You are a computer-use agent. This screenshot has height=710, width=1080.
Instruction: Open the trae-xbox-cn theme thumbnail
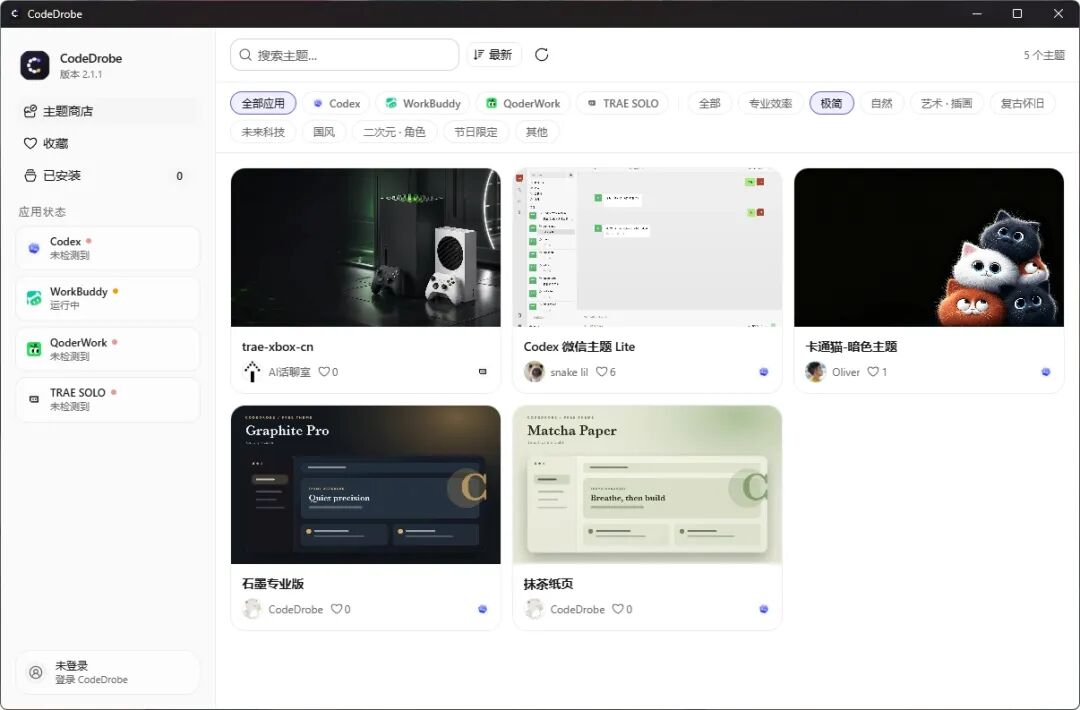click(x=366, y=247)
